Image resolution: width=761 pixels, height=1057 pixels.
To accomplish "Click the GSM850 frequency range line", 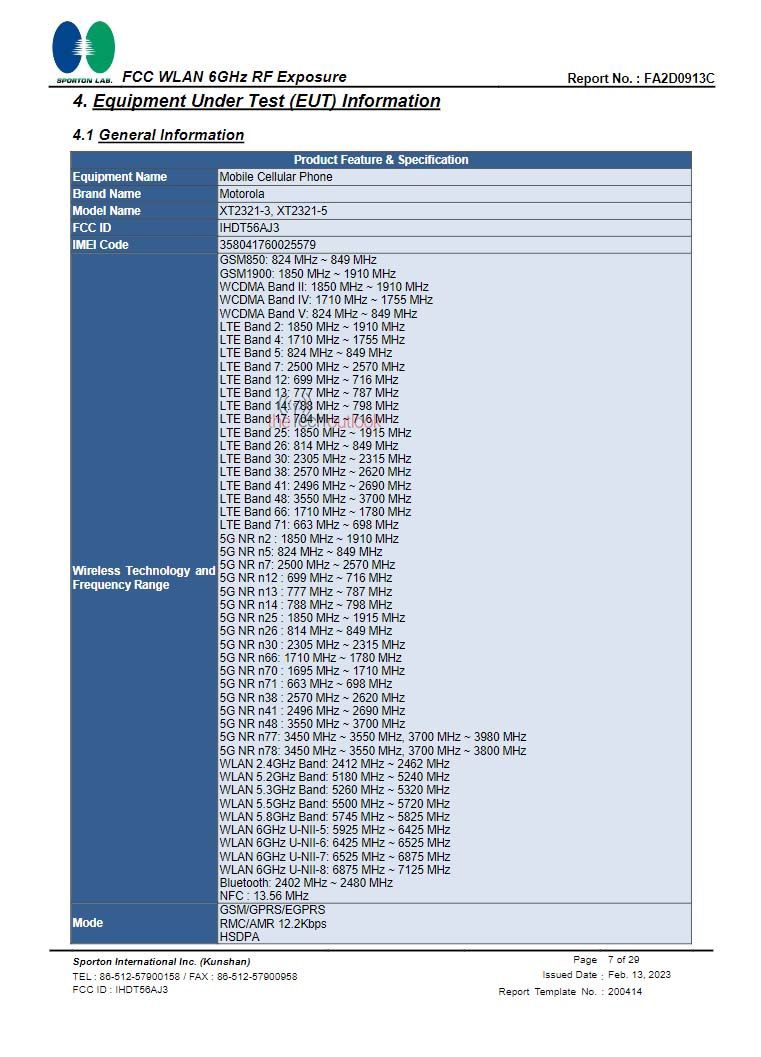I will (x=298, y=260).
